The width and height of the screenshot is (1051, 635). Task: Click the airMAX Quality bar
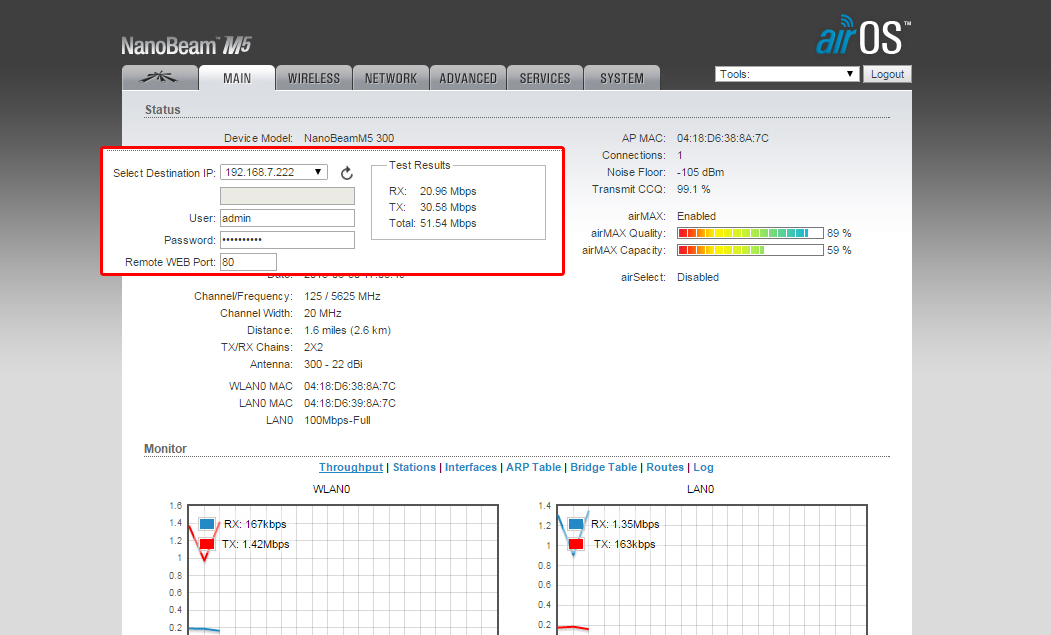point(750,233)
